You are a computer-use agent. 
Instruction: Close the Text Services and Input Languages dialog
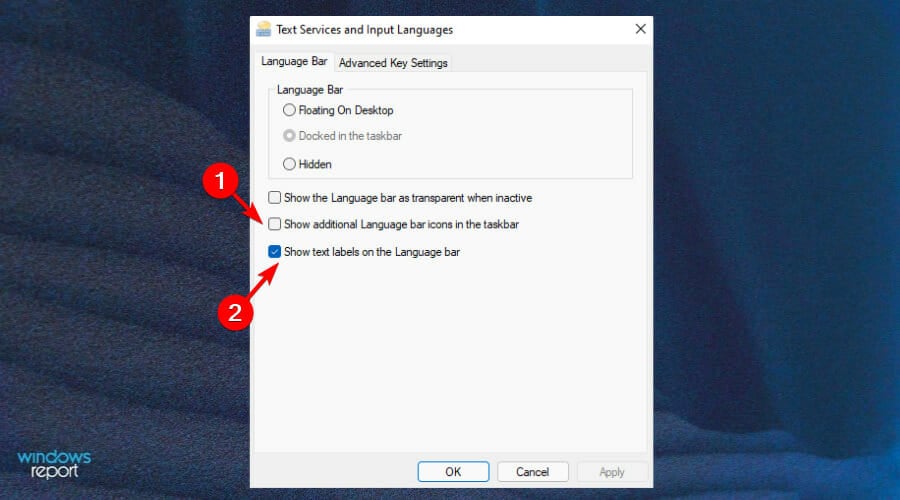point(641,29)
